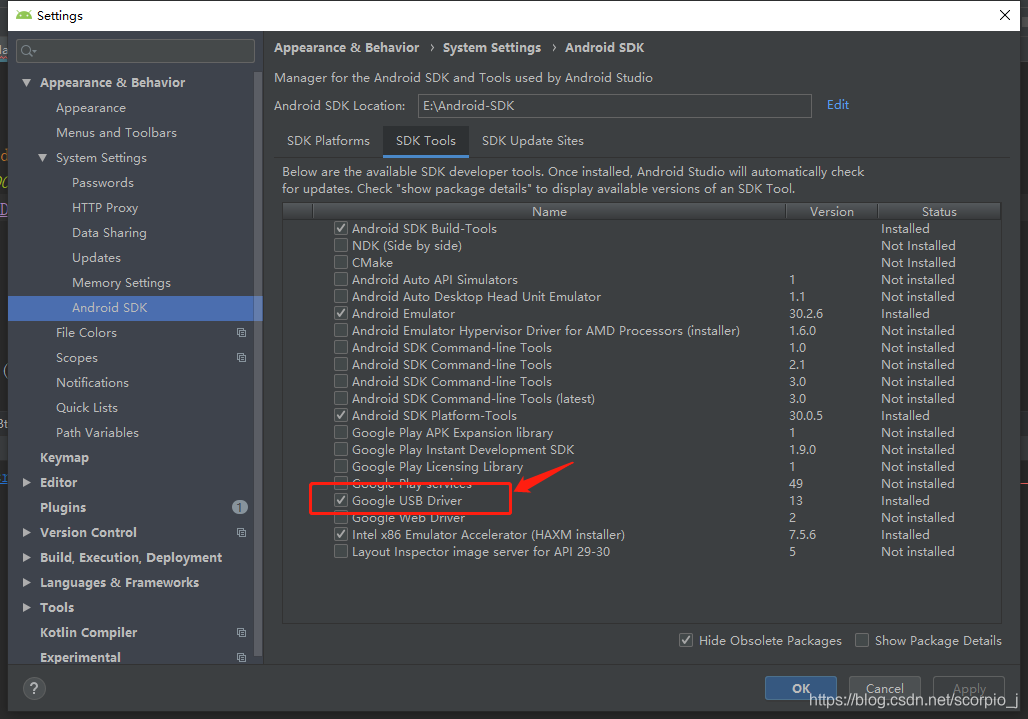
Task: Click the Android SDK Location field
Action: click(614, 106)
